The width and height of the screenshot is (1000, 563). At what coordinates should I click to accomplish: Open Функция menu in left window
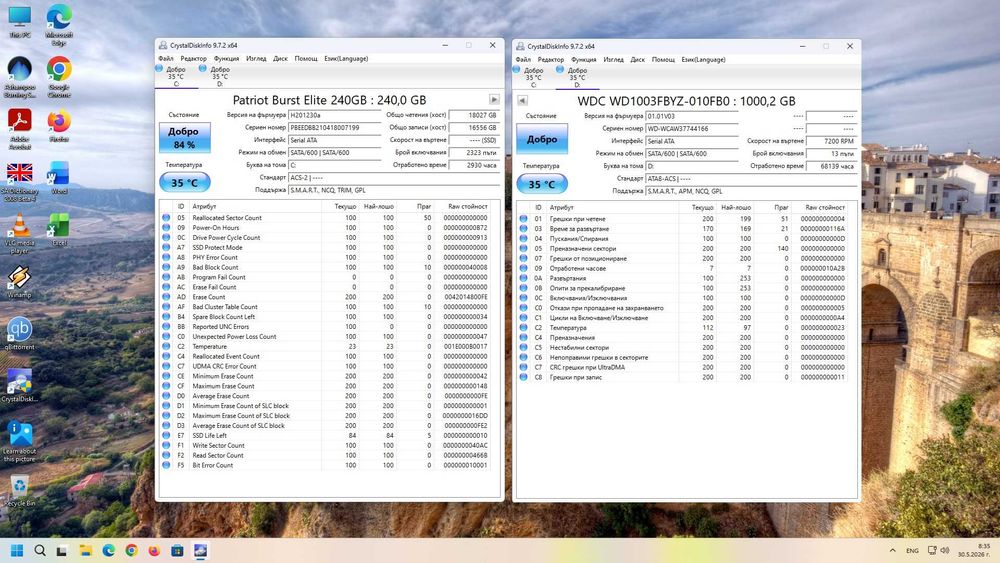click(x=226, y=58)
